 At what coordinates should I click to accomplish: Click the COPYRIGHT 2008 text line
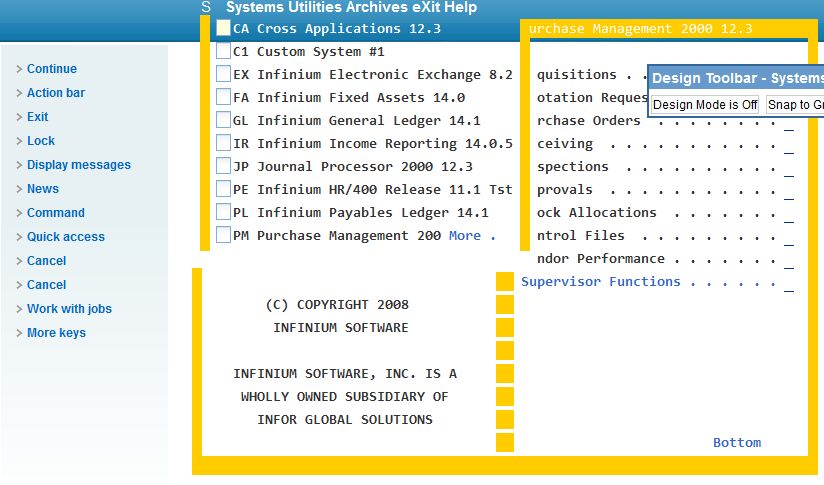tap(337, 305)
